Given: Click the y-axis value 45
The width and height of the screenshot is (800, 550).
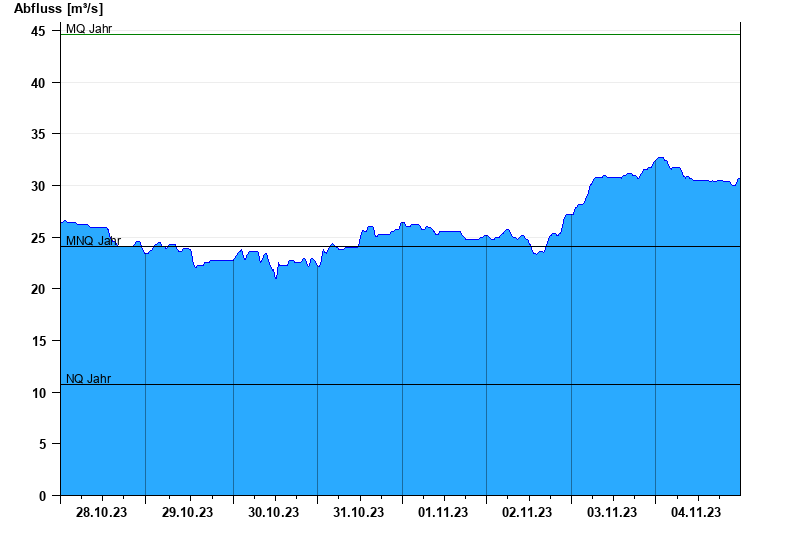Looking at the screenshot, I should pyautogui.click(x=38, y=32).
